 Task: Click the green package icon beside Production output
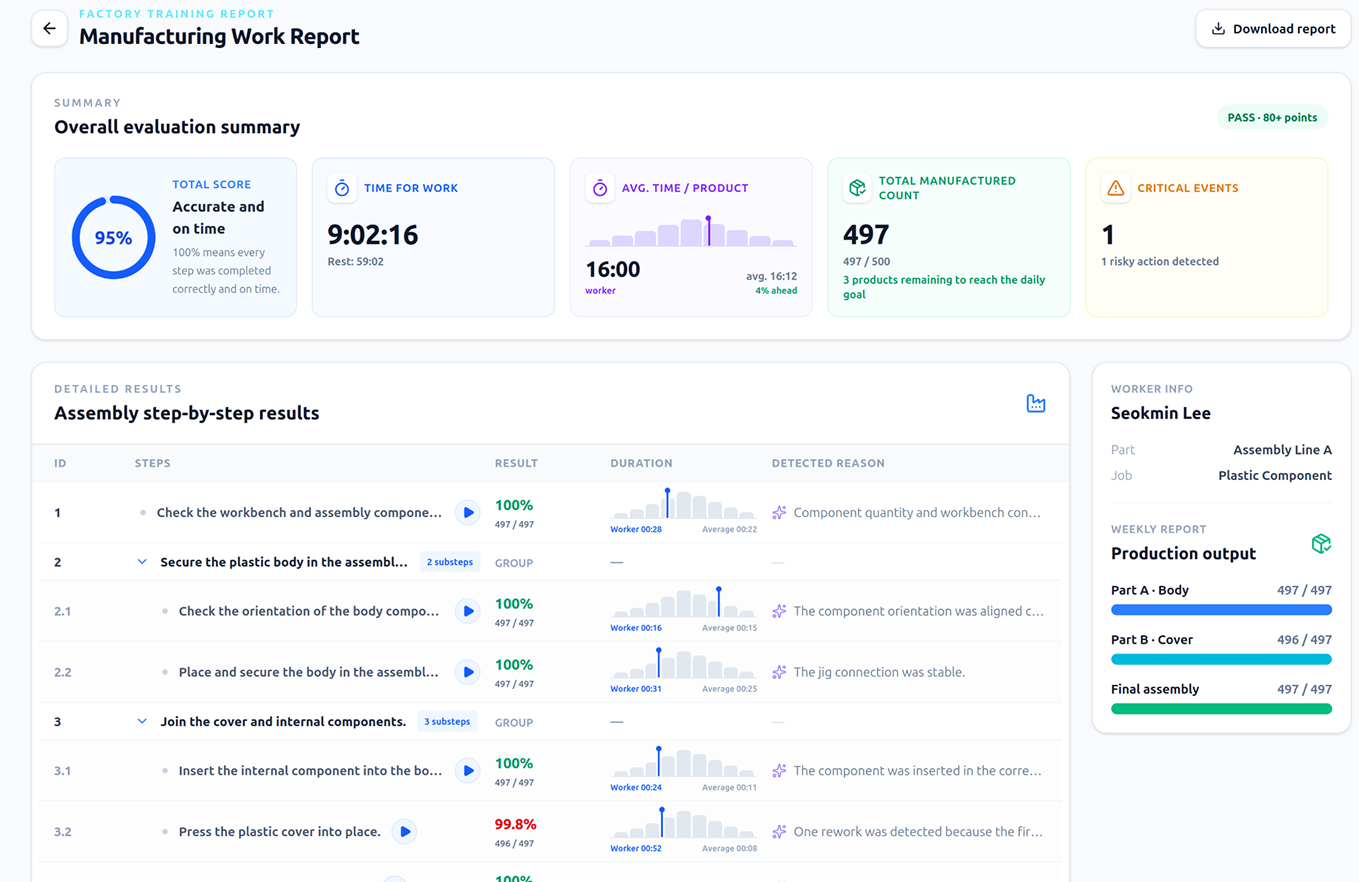pos(1321,543)
